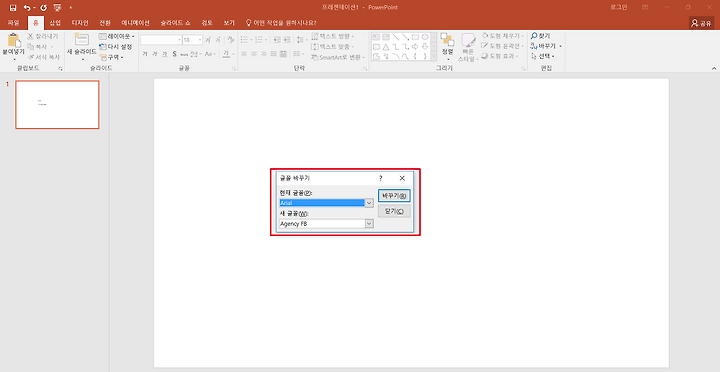Click Start From Beginning slideshow icon
The width and height of the screenshot is (720, 372).
tap(57, 8)
